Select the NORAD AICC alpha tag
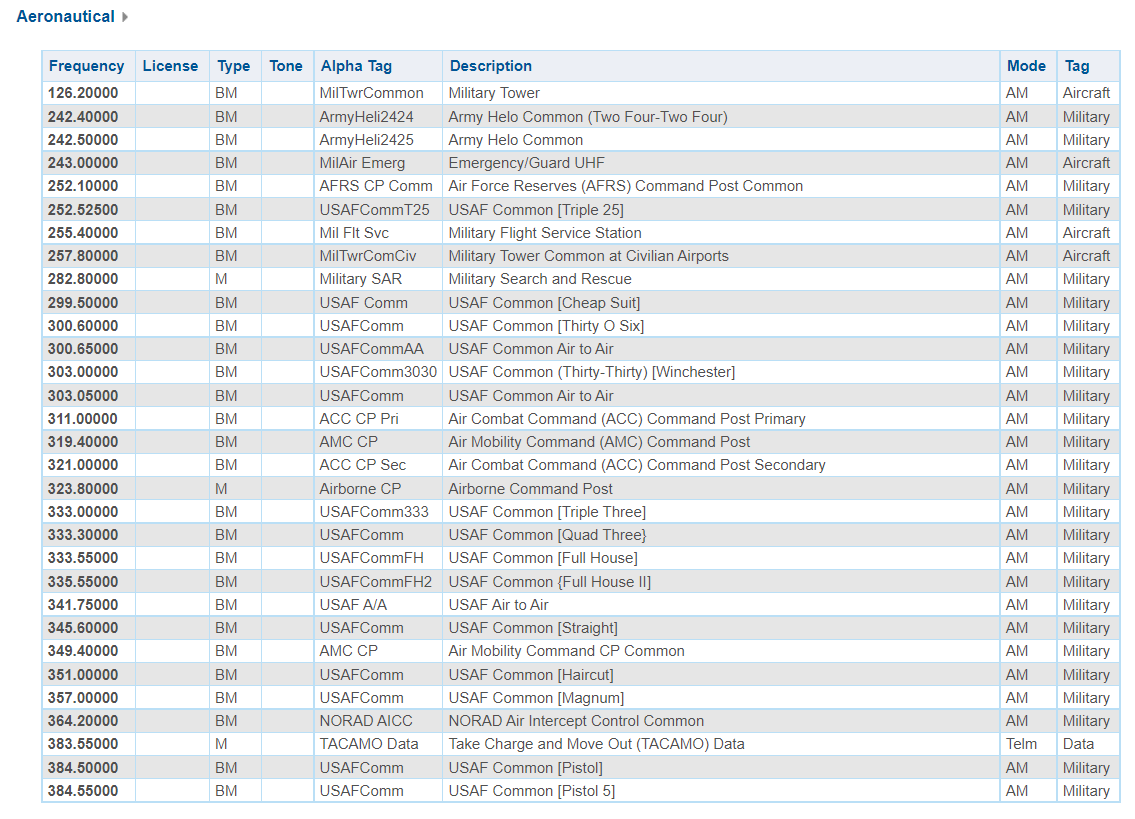Viewport: 1135px width, 819px height. pyautogui.click(x=366, y=721)
